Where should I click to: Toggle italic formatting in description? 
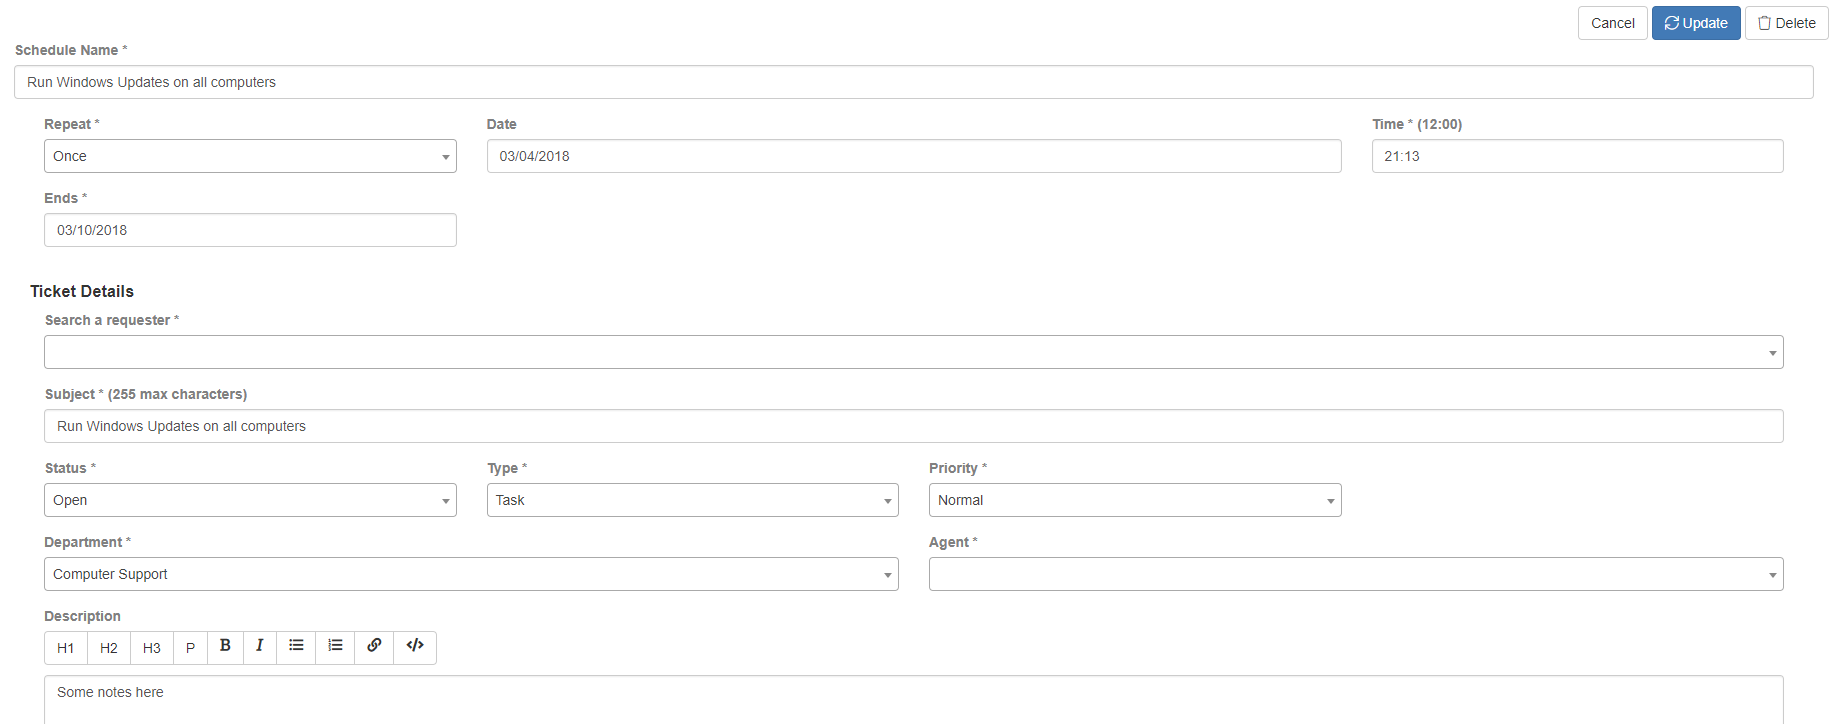pyautogui.click(x=260, y=648)
